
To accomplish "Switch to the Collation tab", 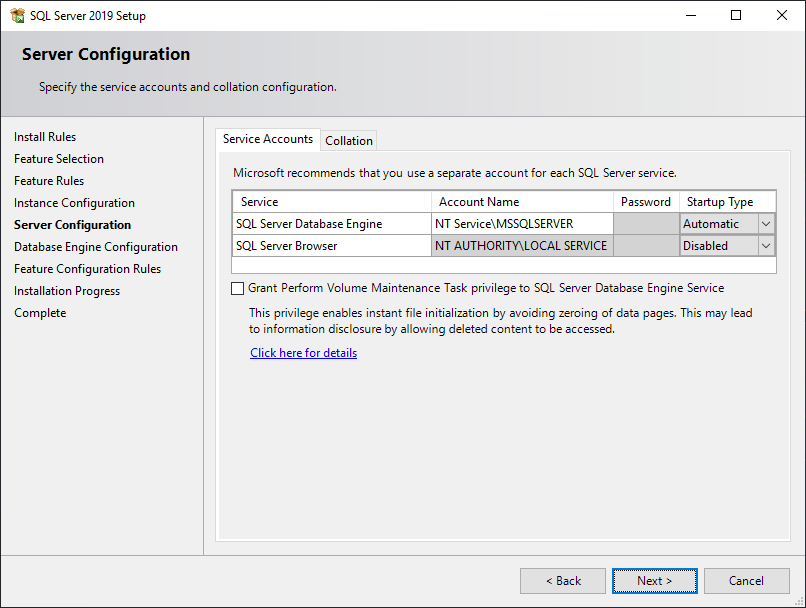I will pyautogui.click(x=349, y=141).
